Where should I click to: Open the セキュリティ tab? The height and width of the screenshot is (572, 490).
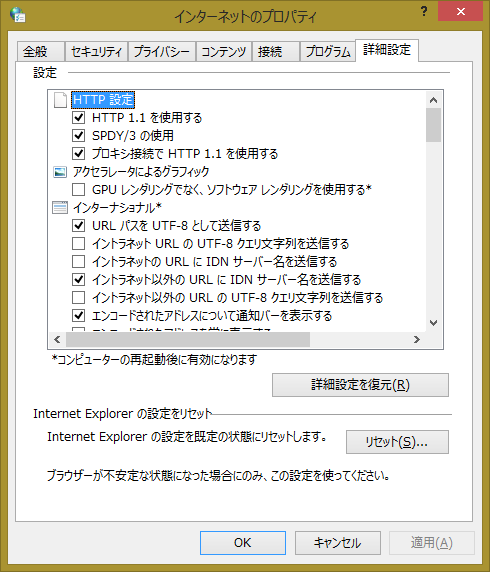[96, 51]
